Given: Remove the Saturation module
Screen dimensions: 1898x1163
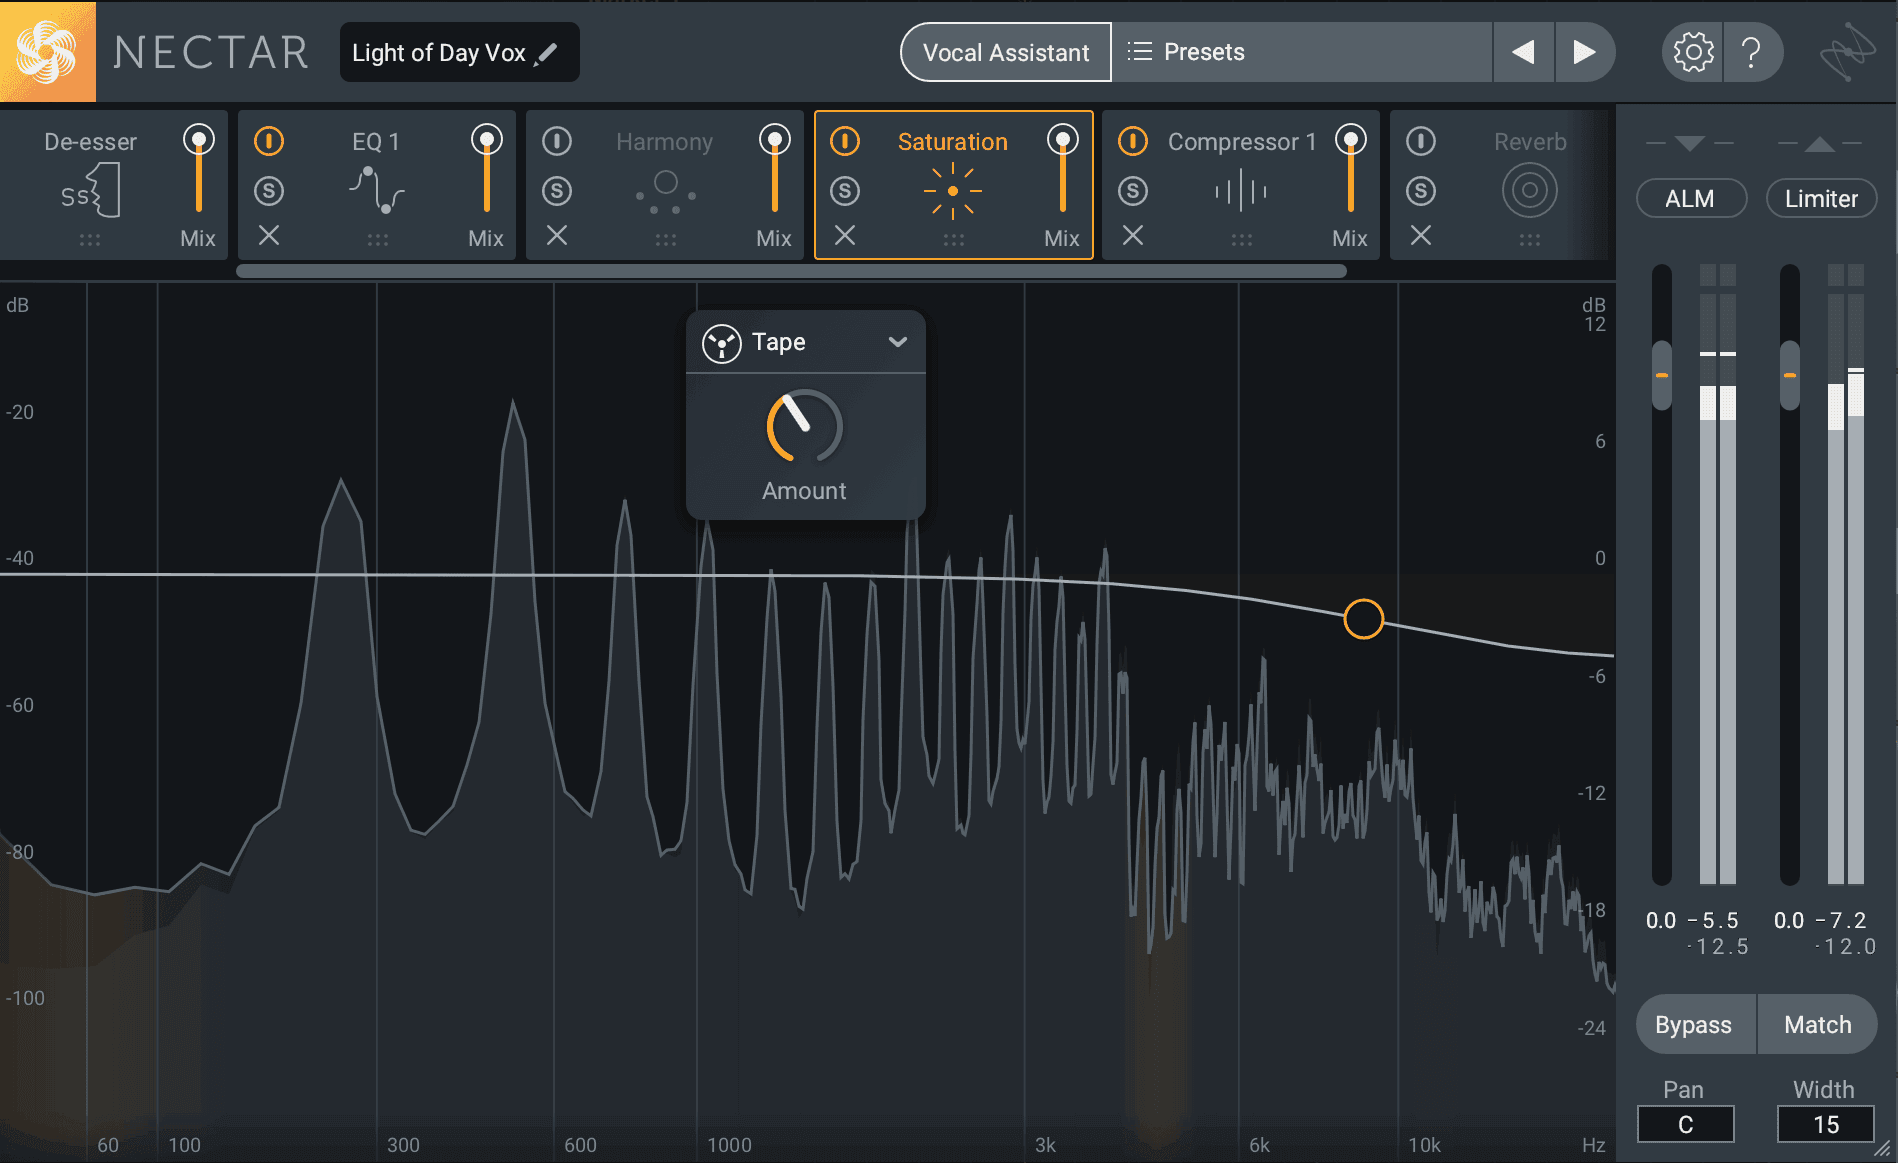Looking at the screenshot, I should (845, 235).
